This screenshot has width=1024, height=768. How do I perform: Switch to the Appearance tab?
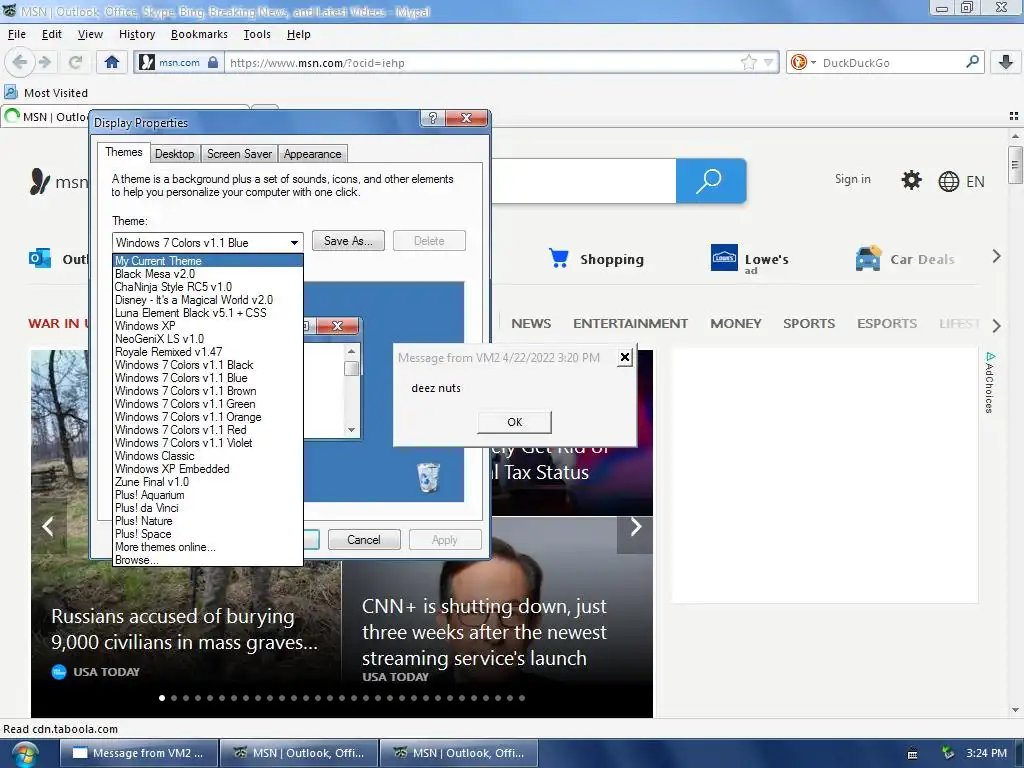click(x=312, y=154)
